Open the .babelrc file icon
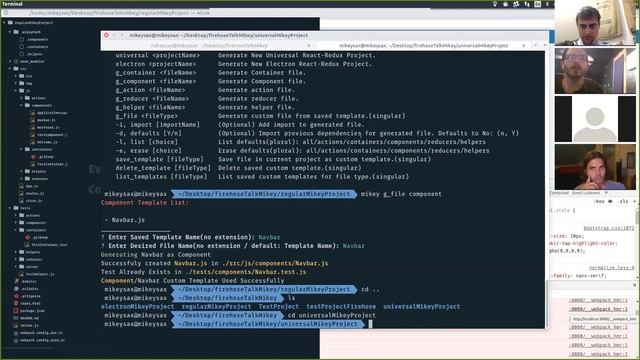Viewport: 640px width, 360px height. (16, 281)
